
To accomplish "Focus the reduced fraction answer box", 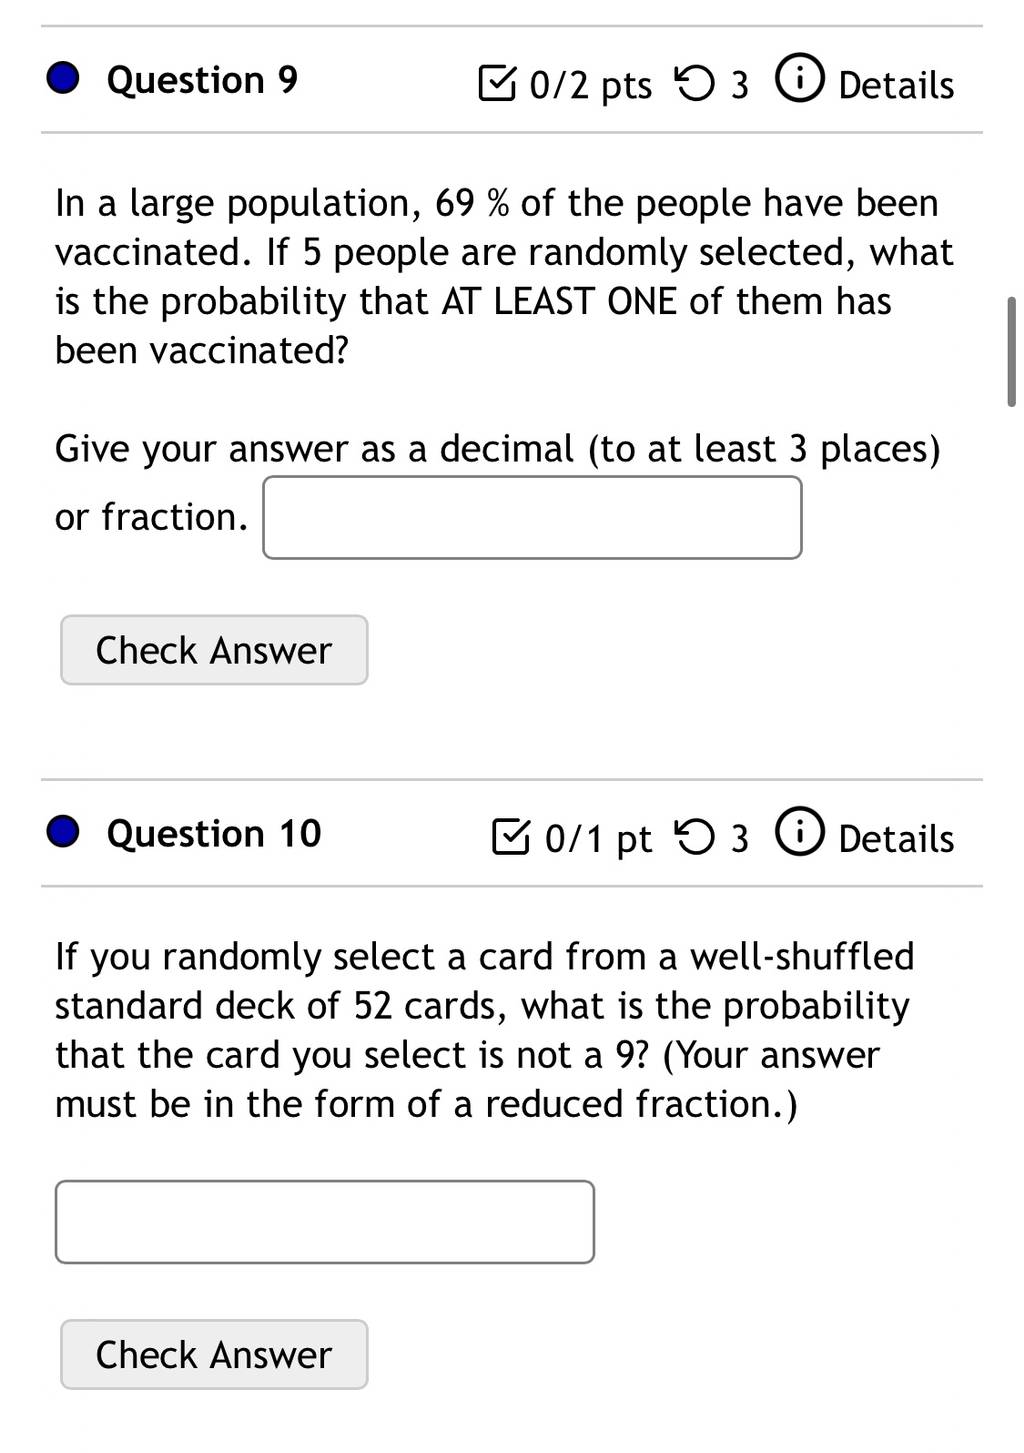I will 325,1221.
